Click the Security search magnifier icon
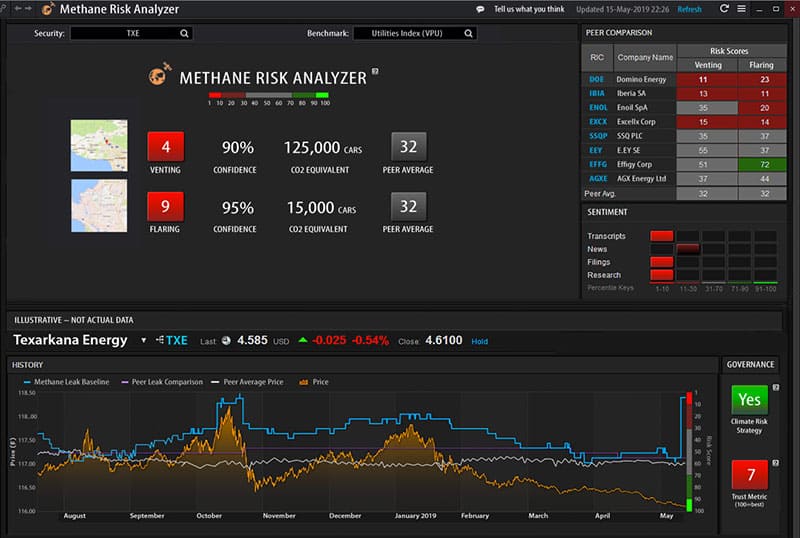Viewport: 800px width, 538px height. [x=184, y=33]
